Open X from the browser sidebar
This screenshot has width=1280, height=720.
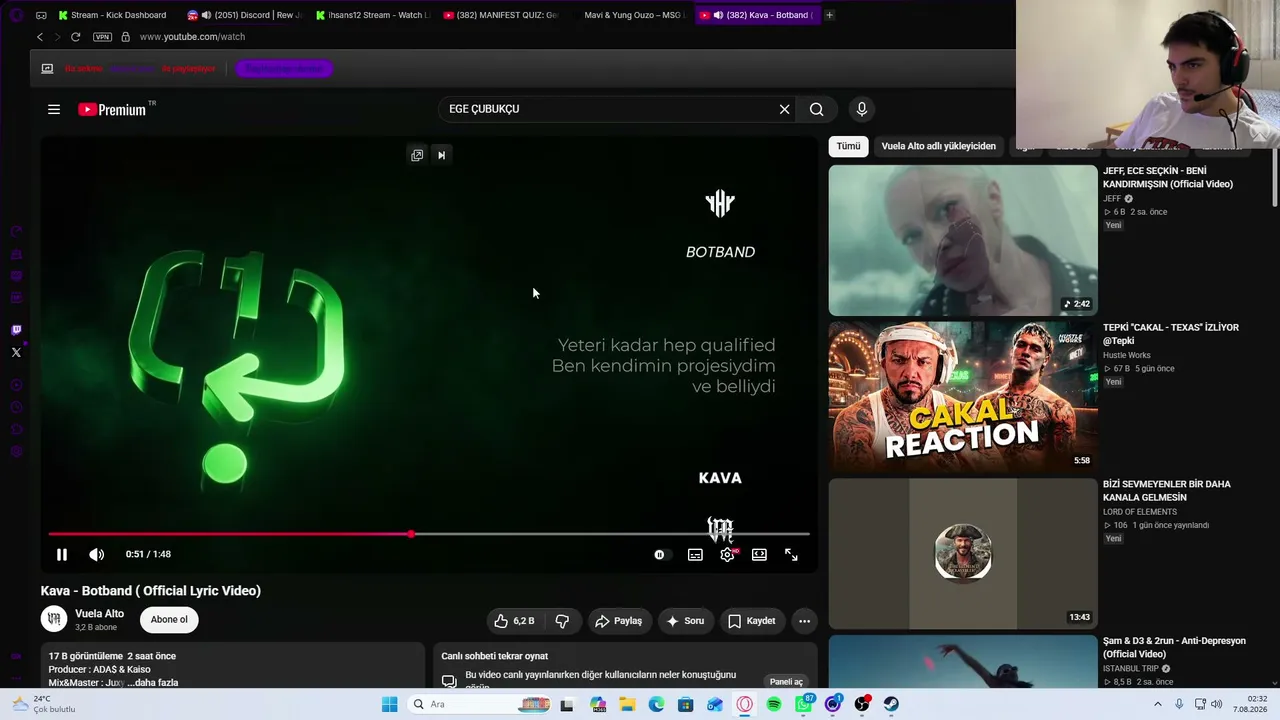16,352
